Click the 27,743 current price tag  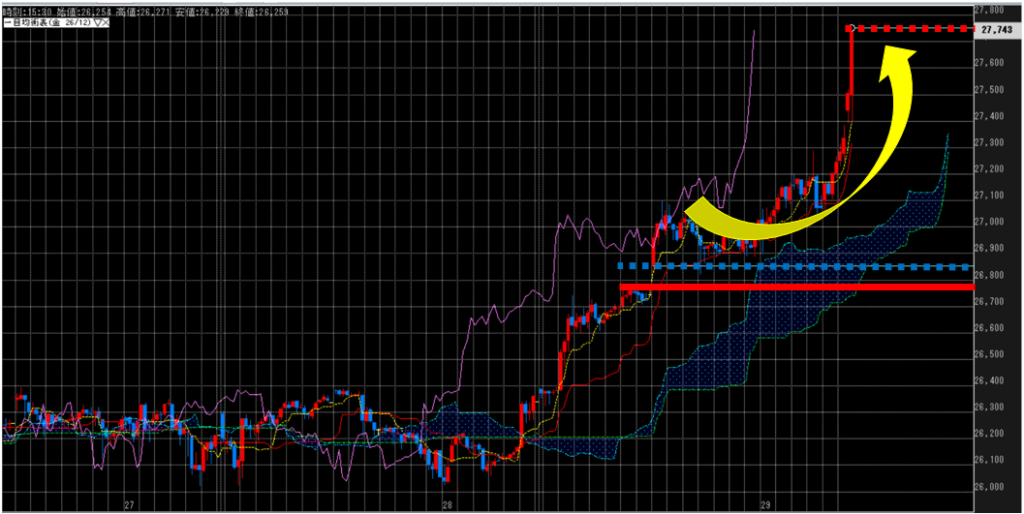pyautogui.click(x=995, y=29)
